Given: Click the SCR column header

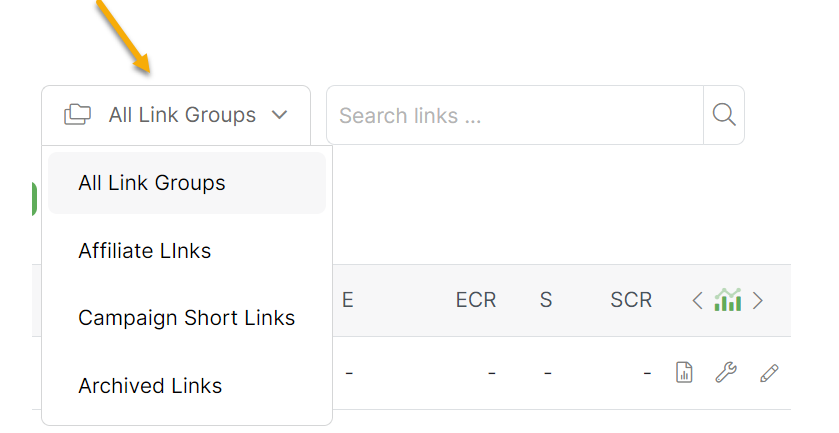Looking at the screenshot, I should tap(631, 300).
